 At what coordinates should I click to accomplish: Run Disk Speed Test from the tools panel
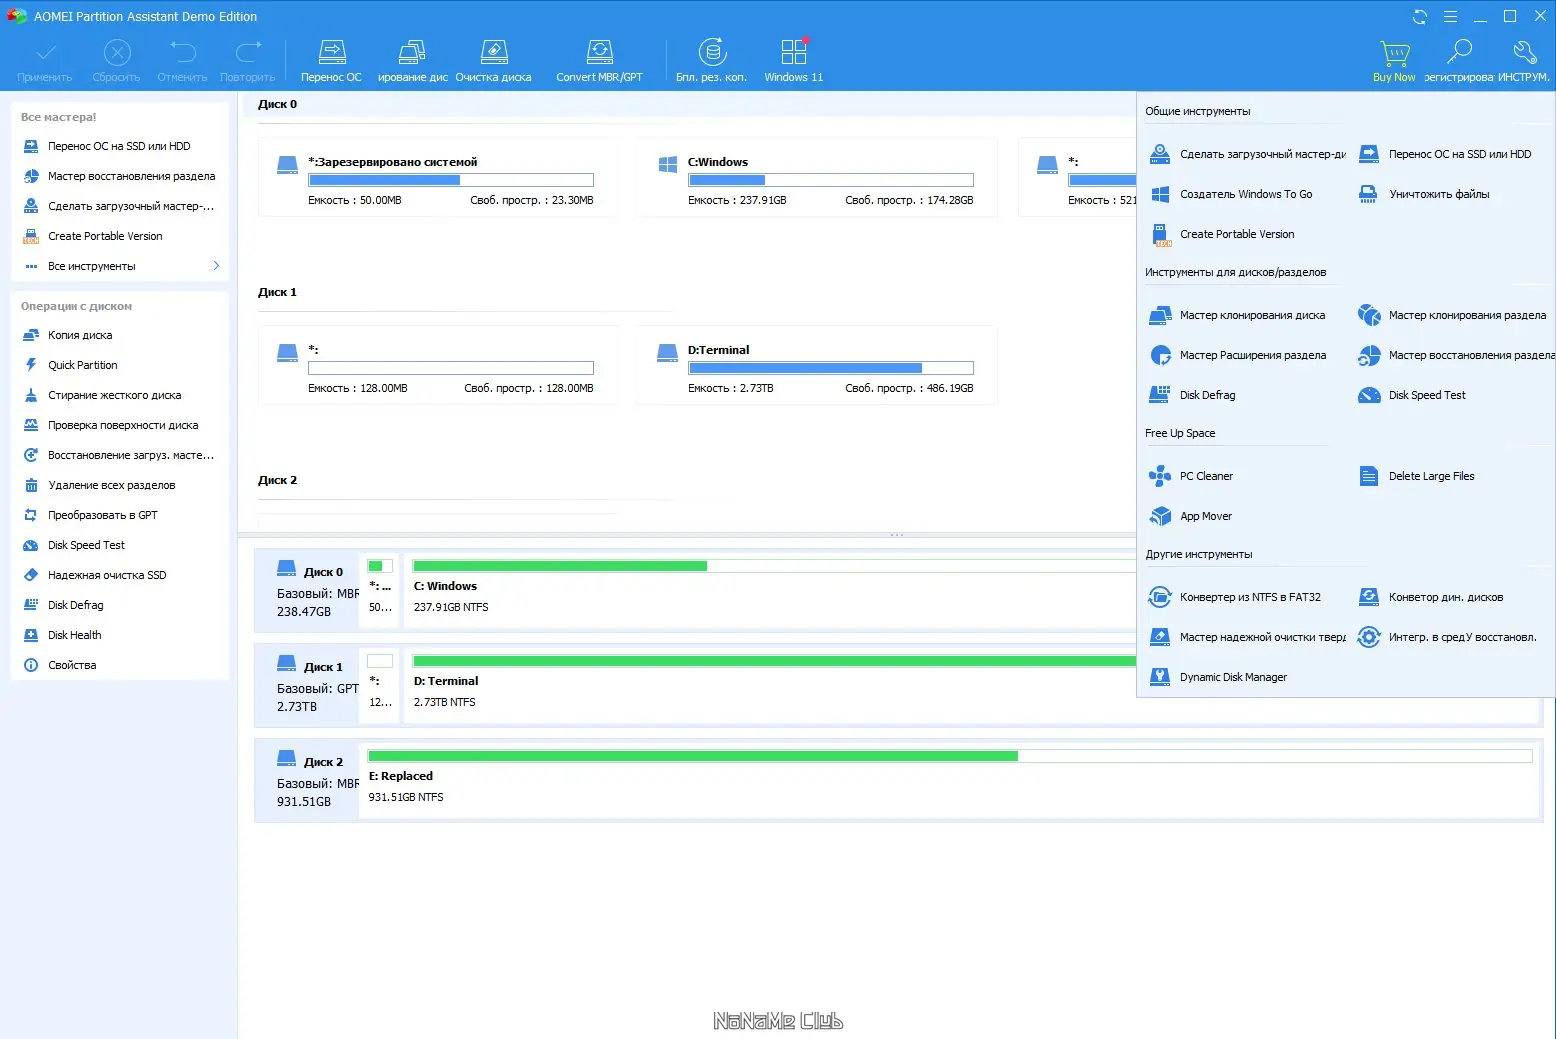[1412, 395]
